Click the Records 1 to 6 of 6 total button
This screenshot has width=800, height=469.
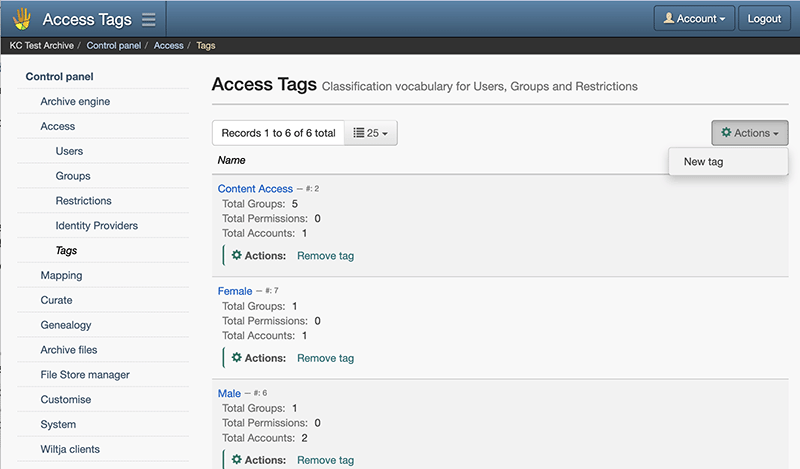[x=278, y=133]
